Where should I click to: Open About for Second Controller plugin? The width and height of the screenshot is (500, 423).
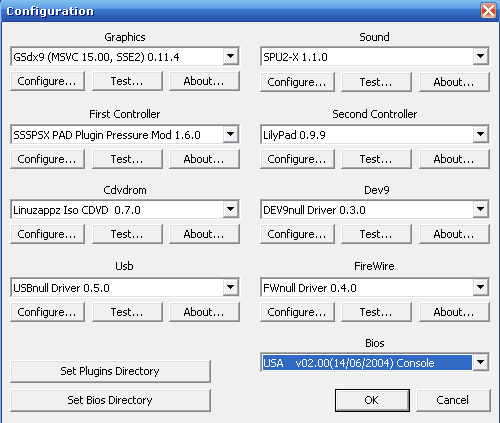click(454, 159)
